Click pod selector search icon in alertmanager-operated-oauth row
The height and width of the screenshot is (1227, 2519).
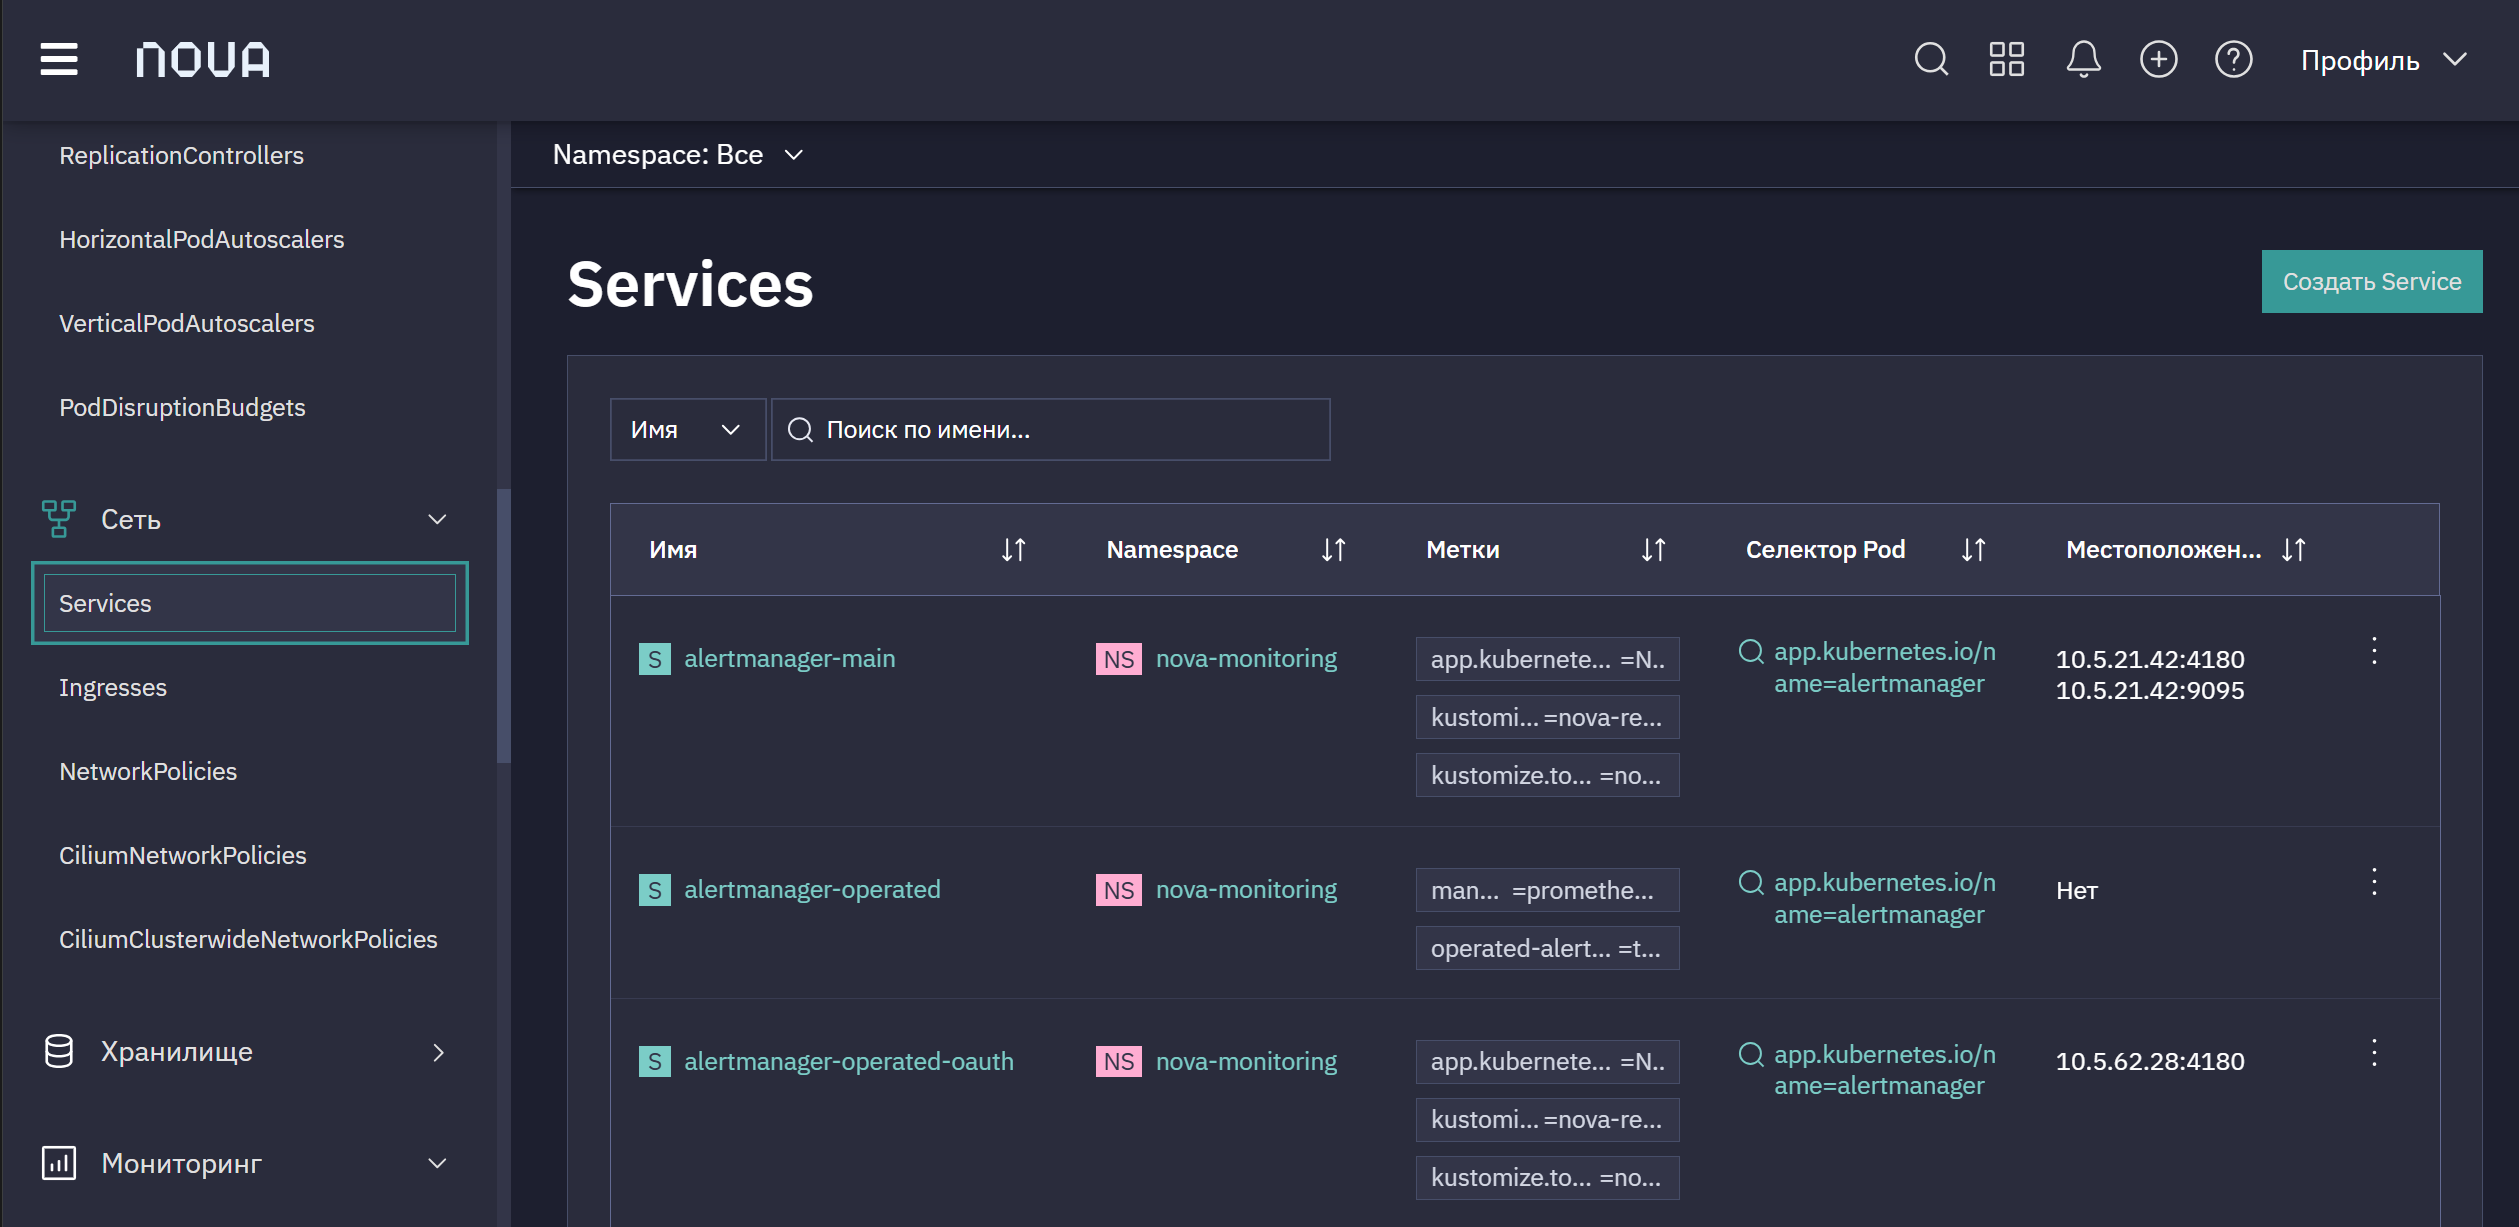point(1751,1055)
